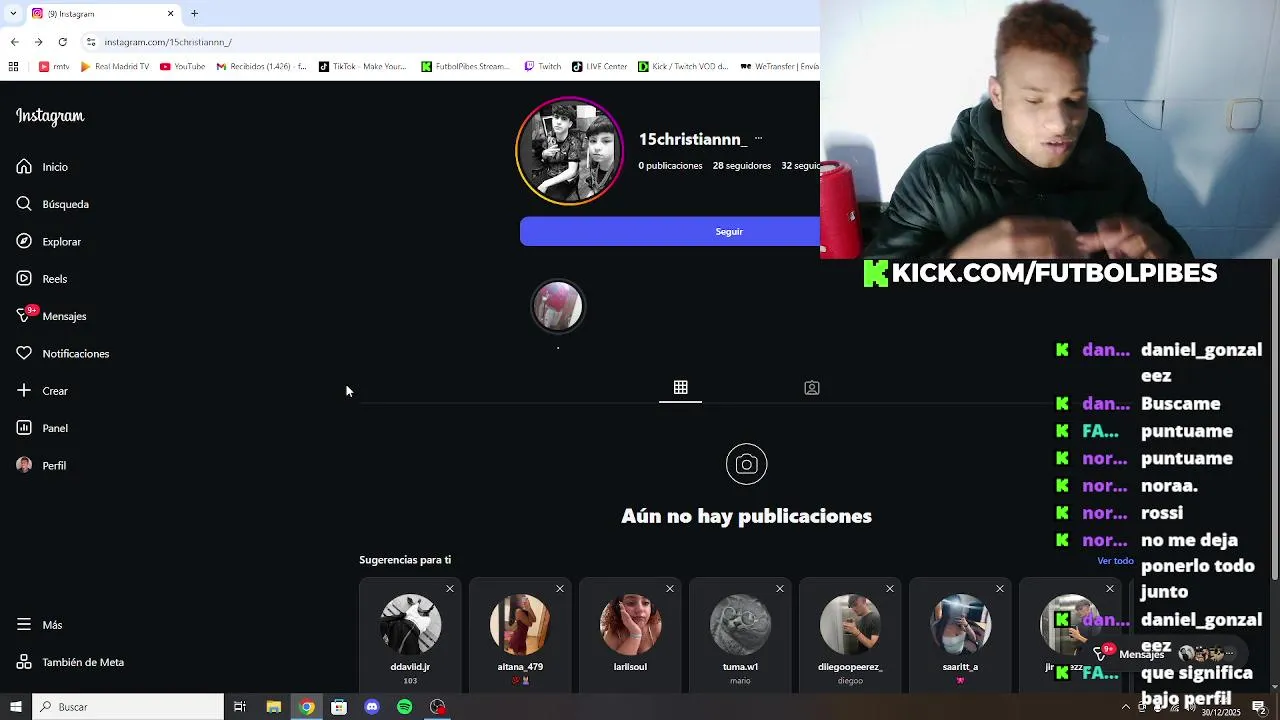This screenshot has width=1280, height=720.
Task: Open File Explorer from taskbar
Action: [273, 707]
